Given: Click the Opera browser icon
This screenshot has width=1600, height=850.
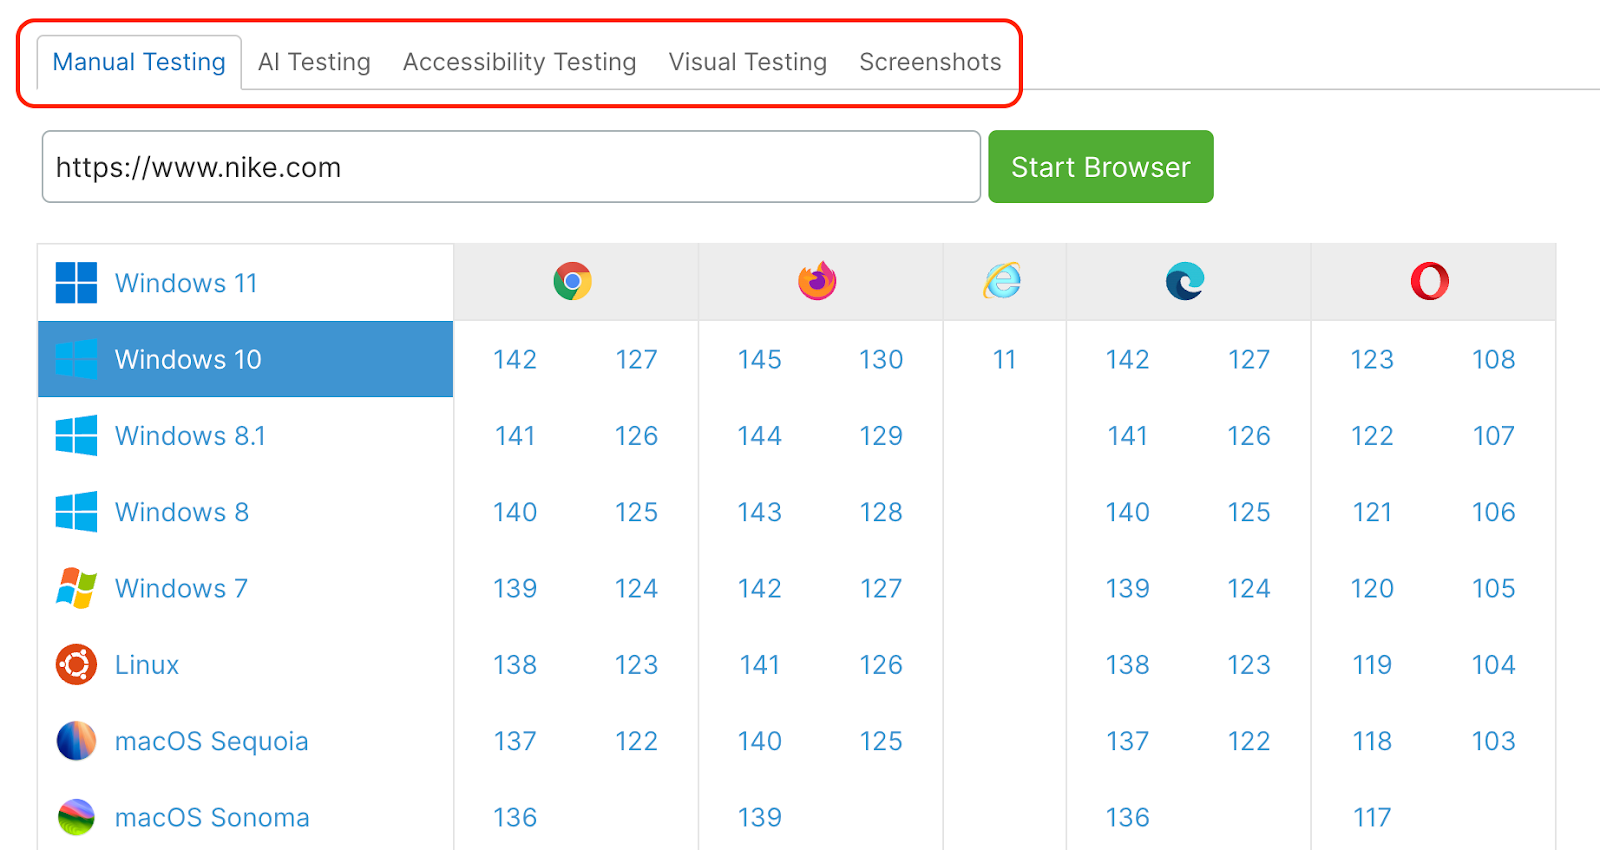Looking at the screenshot, I should [x=1430, y=282].
